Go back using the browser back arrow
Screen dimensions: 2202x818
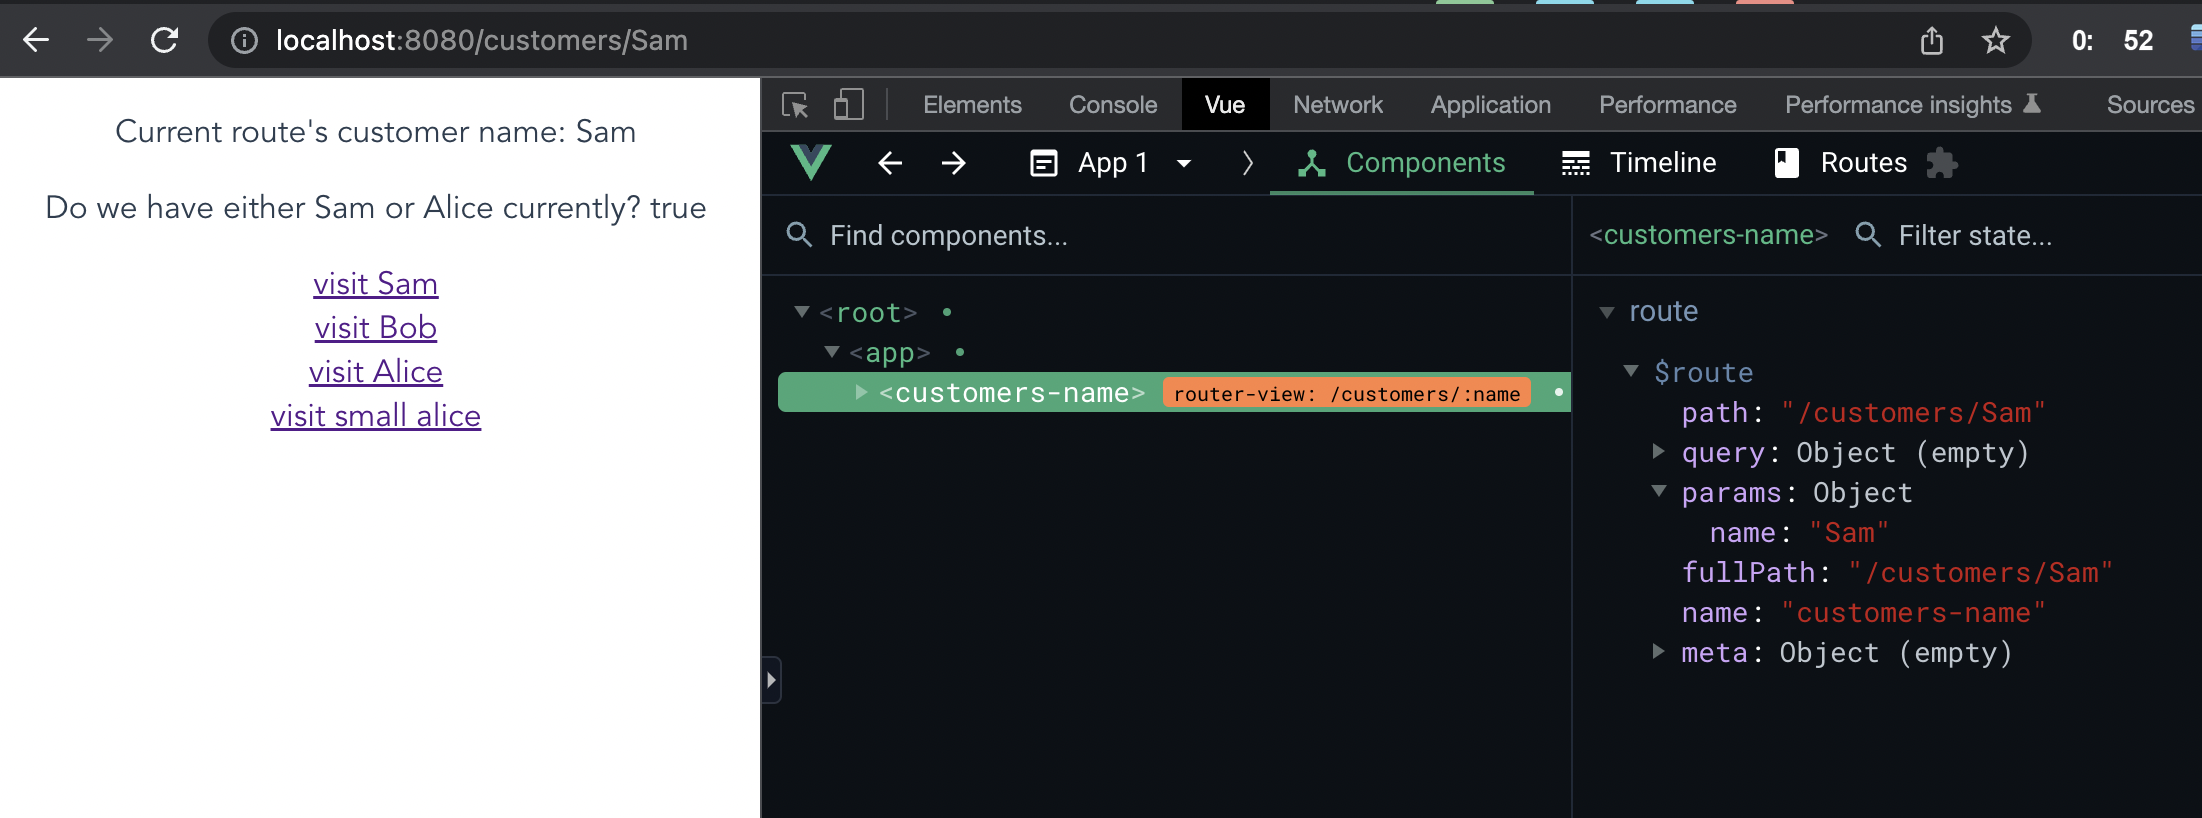point(36,40)
